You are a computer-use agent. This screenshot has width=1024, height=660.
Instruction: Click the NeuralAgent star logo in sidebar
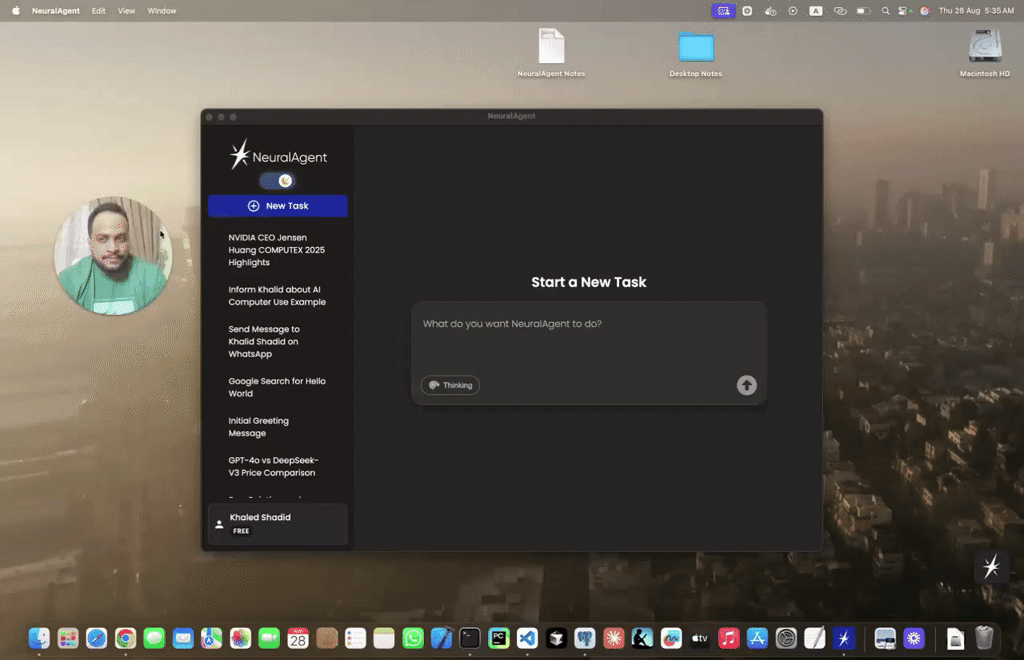pos(240,155)
